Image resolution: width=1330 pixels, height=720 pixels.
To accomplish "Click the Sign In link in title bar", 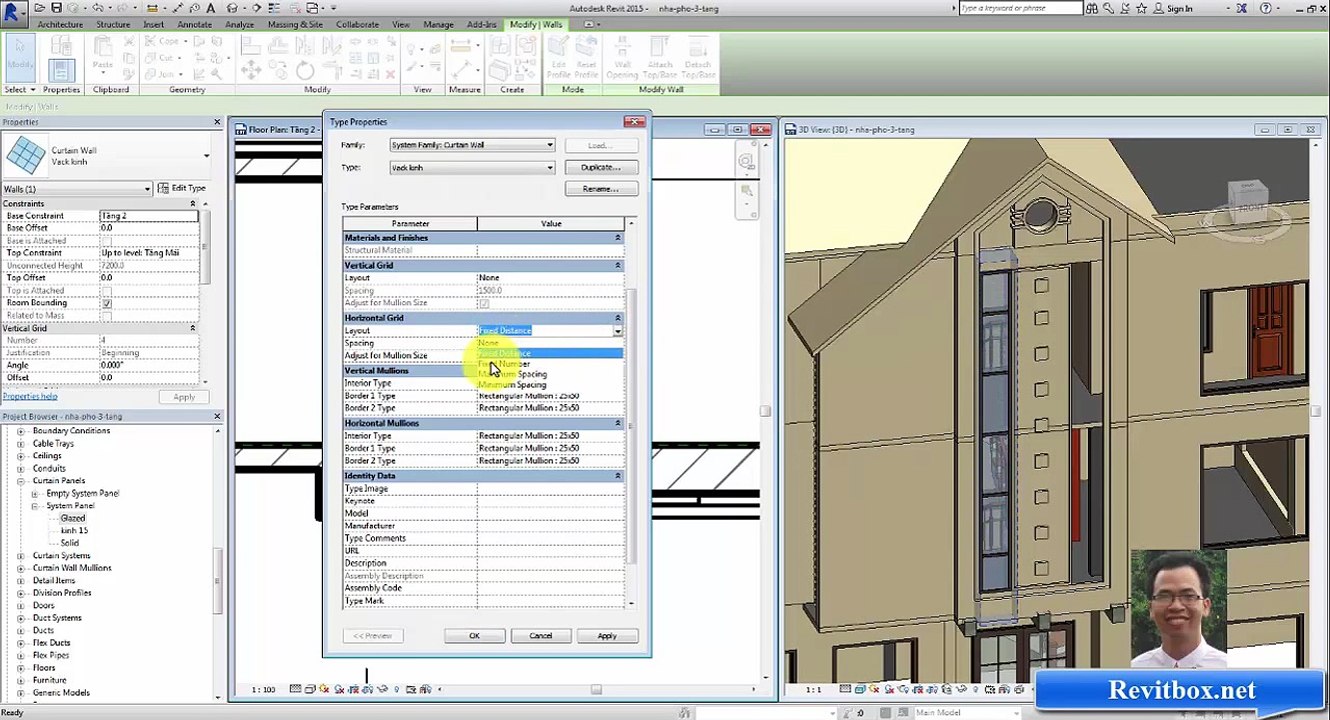I will pos(1179,8).
